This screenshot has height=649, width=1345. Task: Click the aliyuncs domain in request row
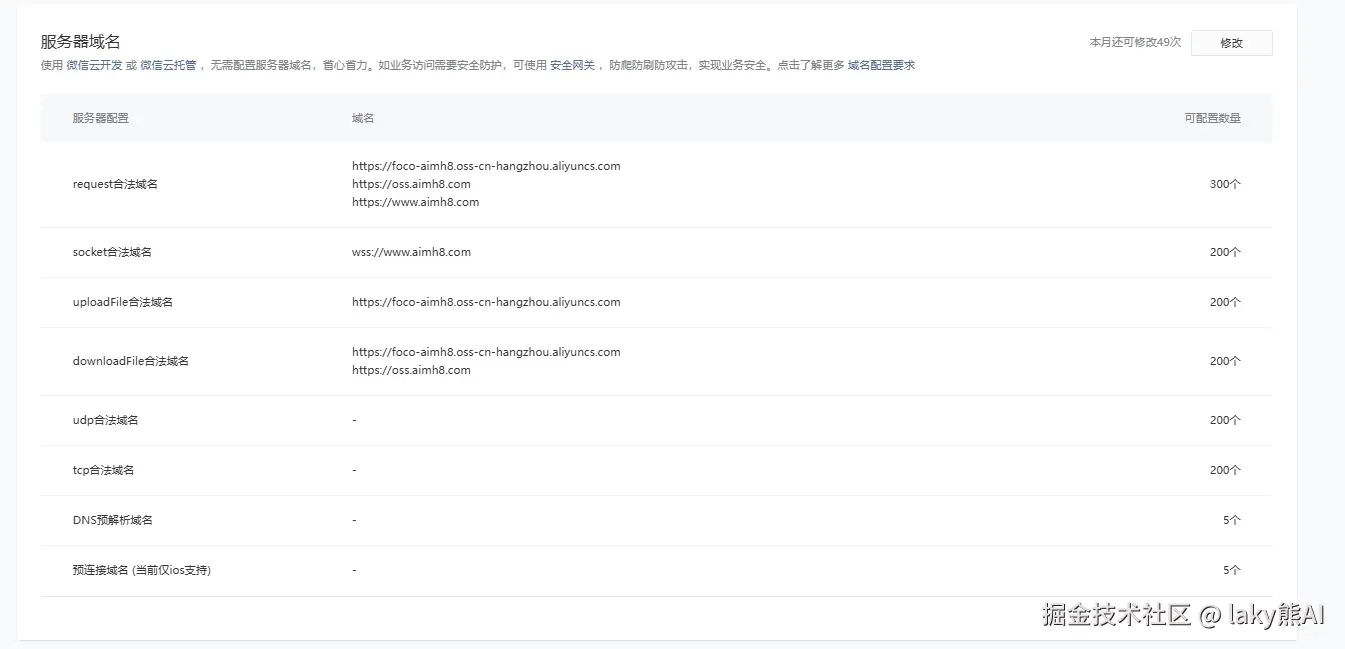click(x=486, y=166)
